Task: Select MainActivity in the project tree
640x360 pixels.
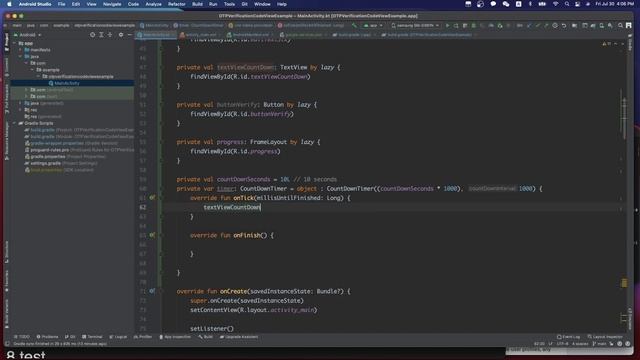Action: point(67,83)
